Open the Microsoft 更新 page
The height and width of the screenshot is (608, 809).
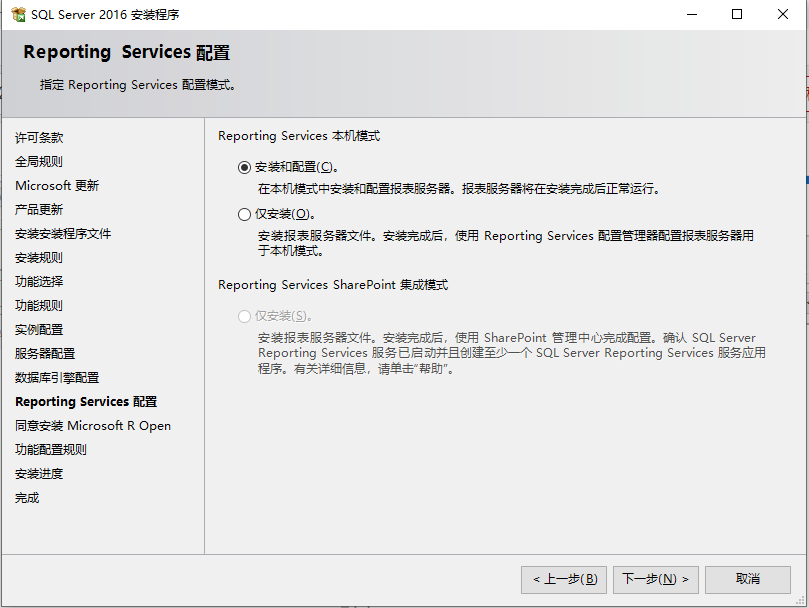click(56, 185)
